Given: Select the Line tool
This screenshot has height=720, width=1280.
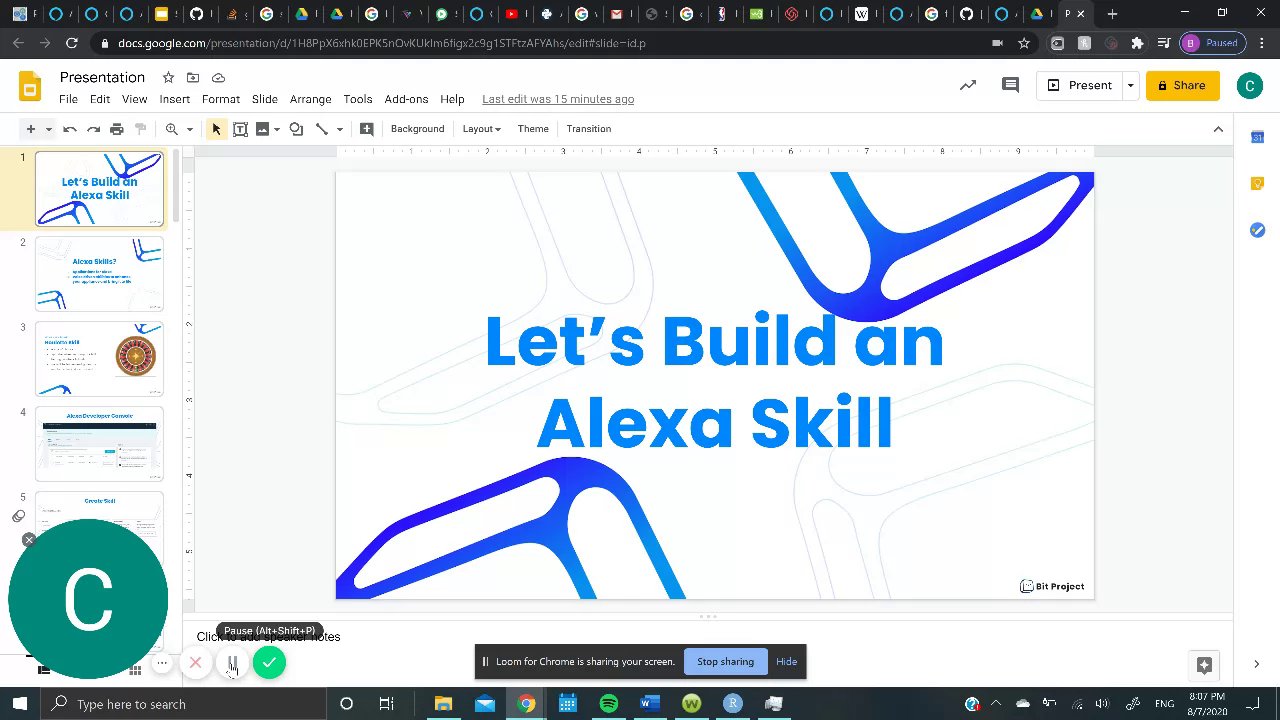Looking at the screenshot, I should 322,129.
